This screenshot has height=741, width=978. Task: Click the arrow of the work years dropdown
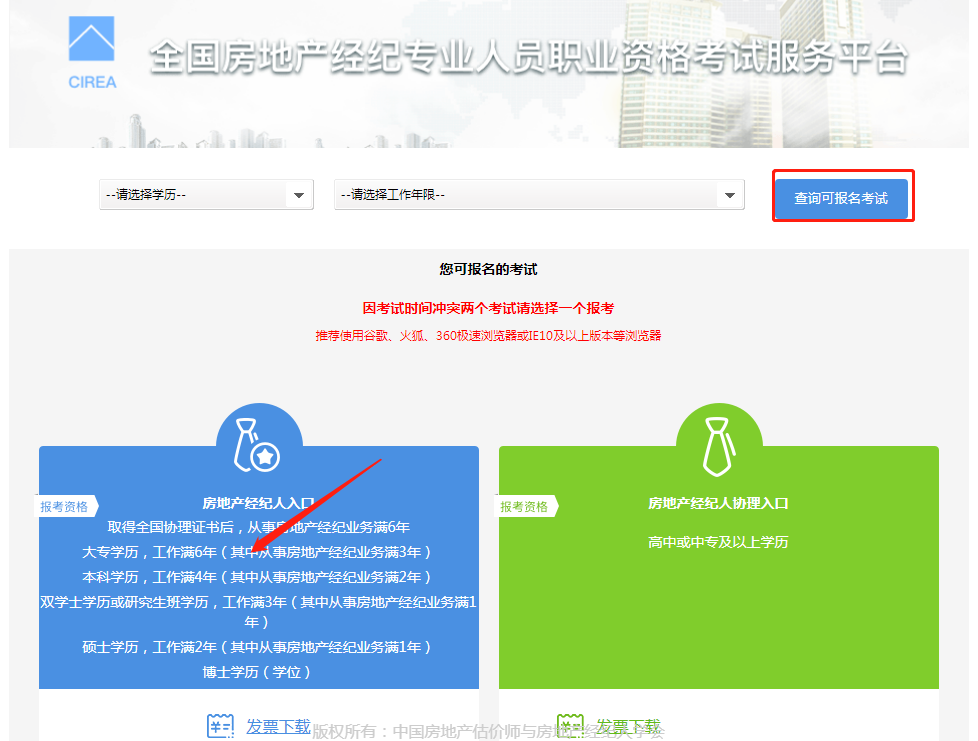(729, 195)
